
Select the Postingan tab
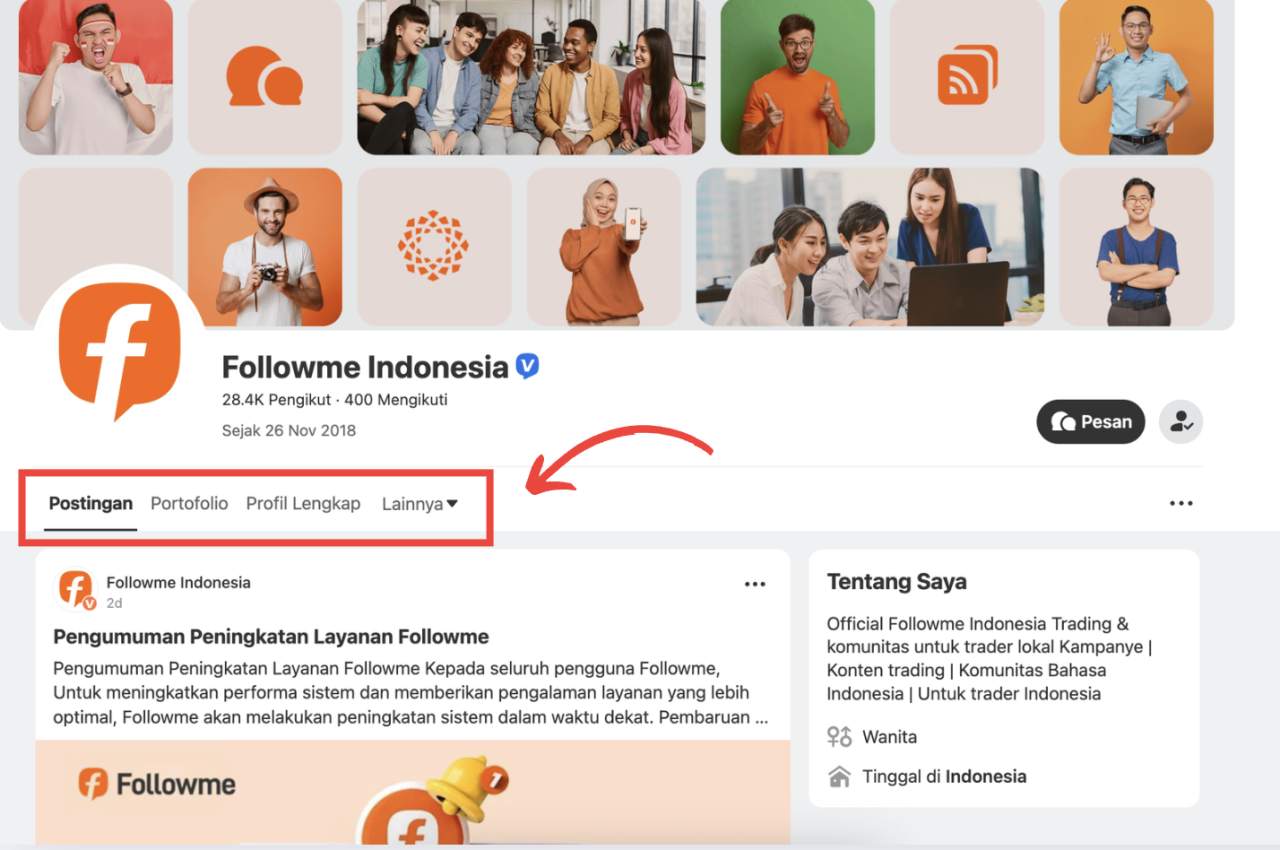point(90,503)
